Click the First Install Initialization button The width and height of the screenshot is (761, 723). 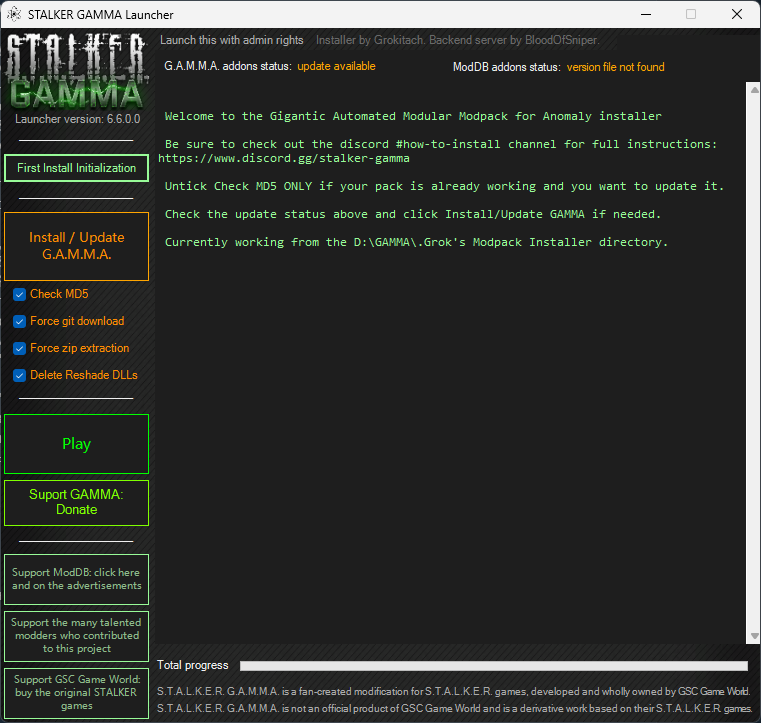(x=76, y=168)
